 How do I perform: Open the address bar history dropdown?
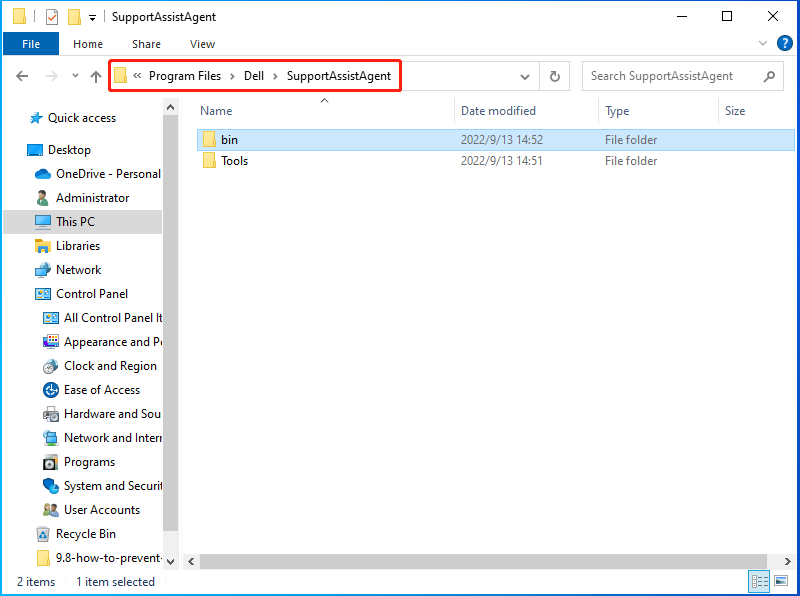pos(524,77)
